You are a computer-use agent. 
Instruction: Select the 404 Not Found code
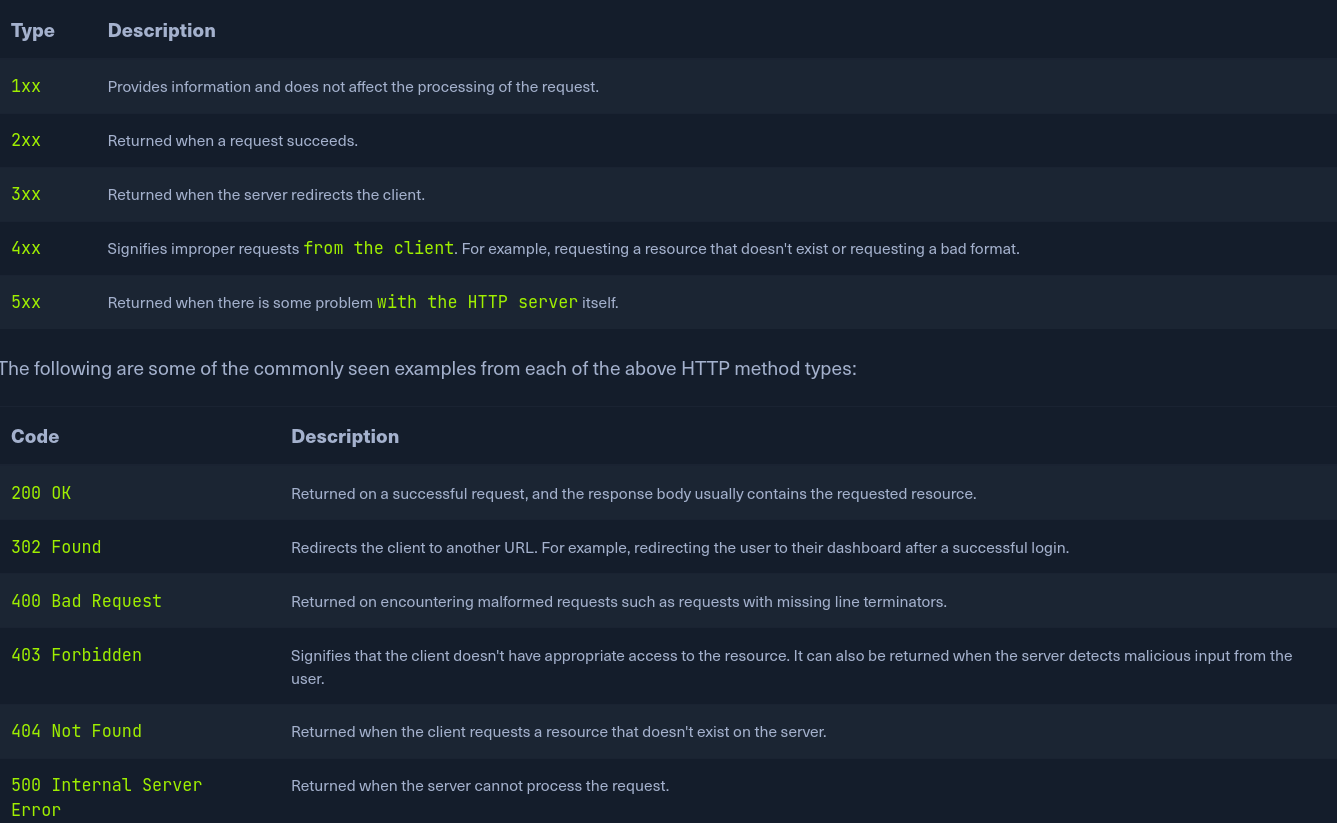point(76,731)
